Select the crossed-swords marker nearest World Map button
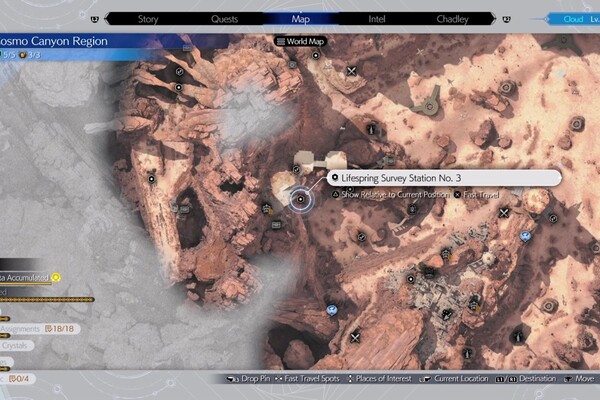The width and height of the screenshot is (600, 400). pyautogui.click(x=352, y=71)
